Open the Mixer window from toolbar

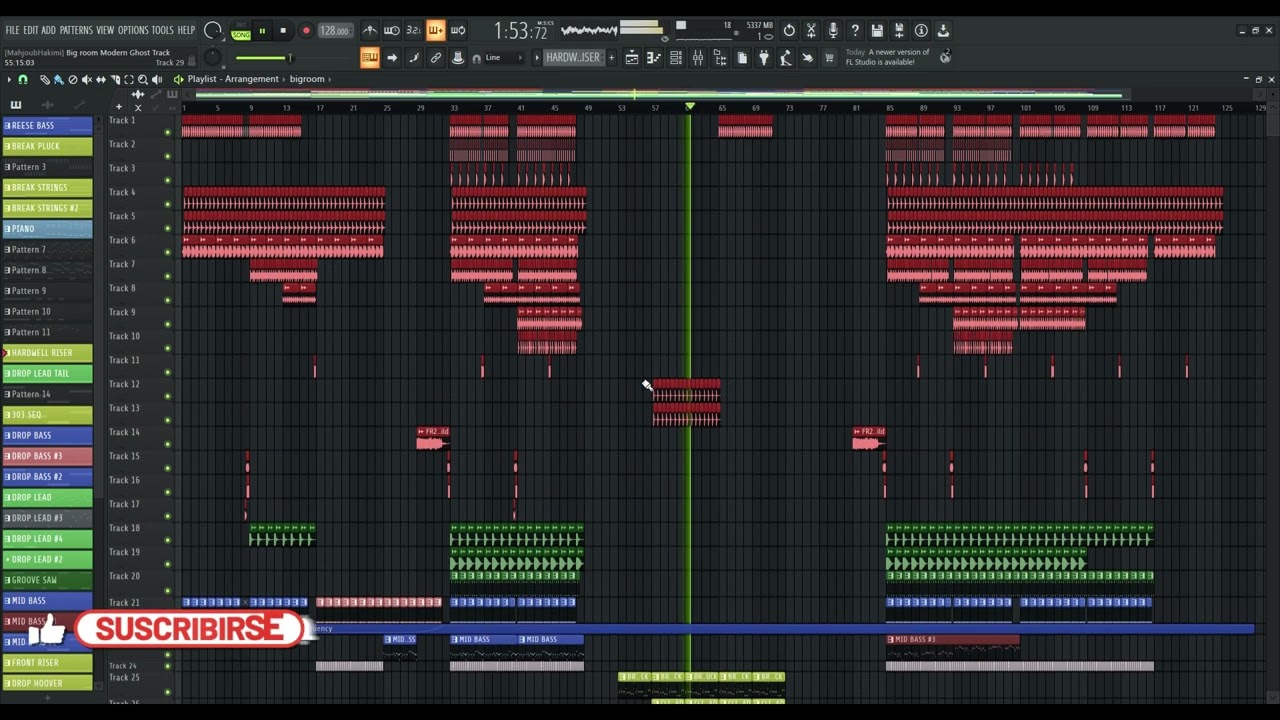point(697,58)
